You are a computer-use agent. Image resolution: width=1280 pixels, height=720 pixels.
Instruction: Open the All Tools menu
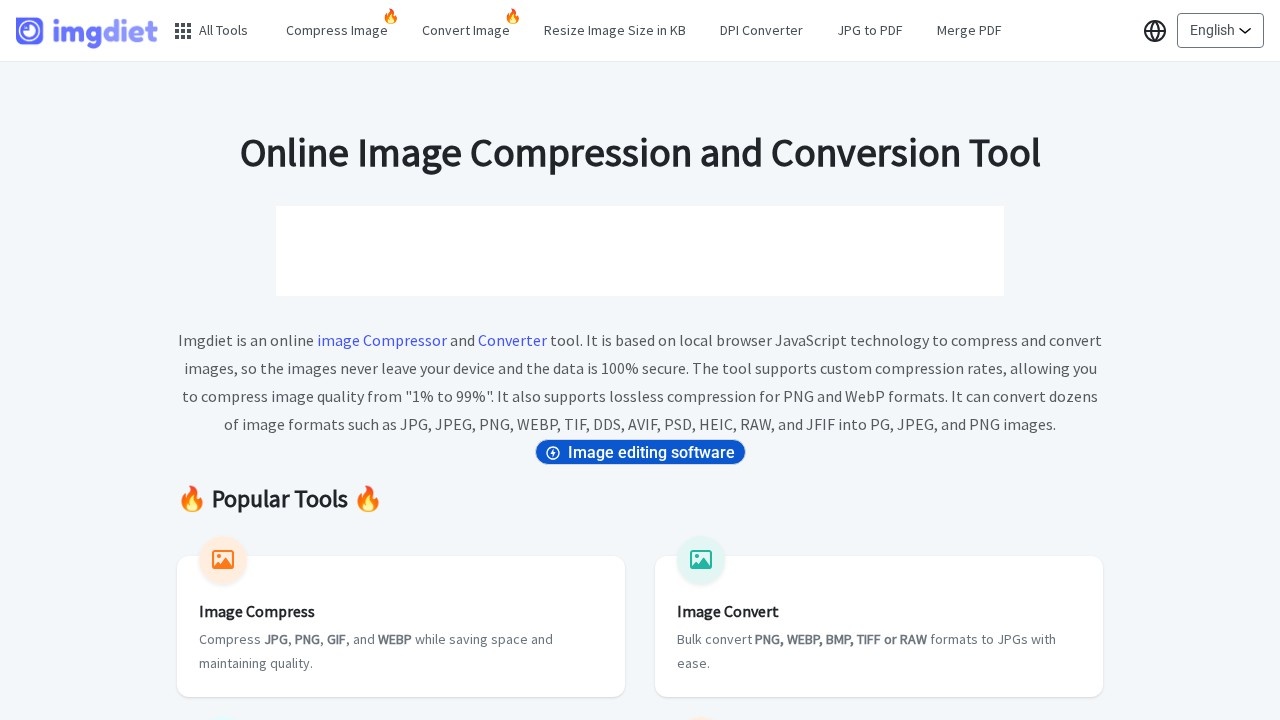pos(223,31)
